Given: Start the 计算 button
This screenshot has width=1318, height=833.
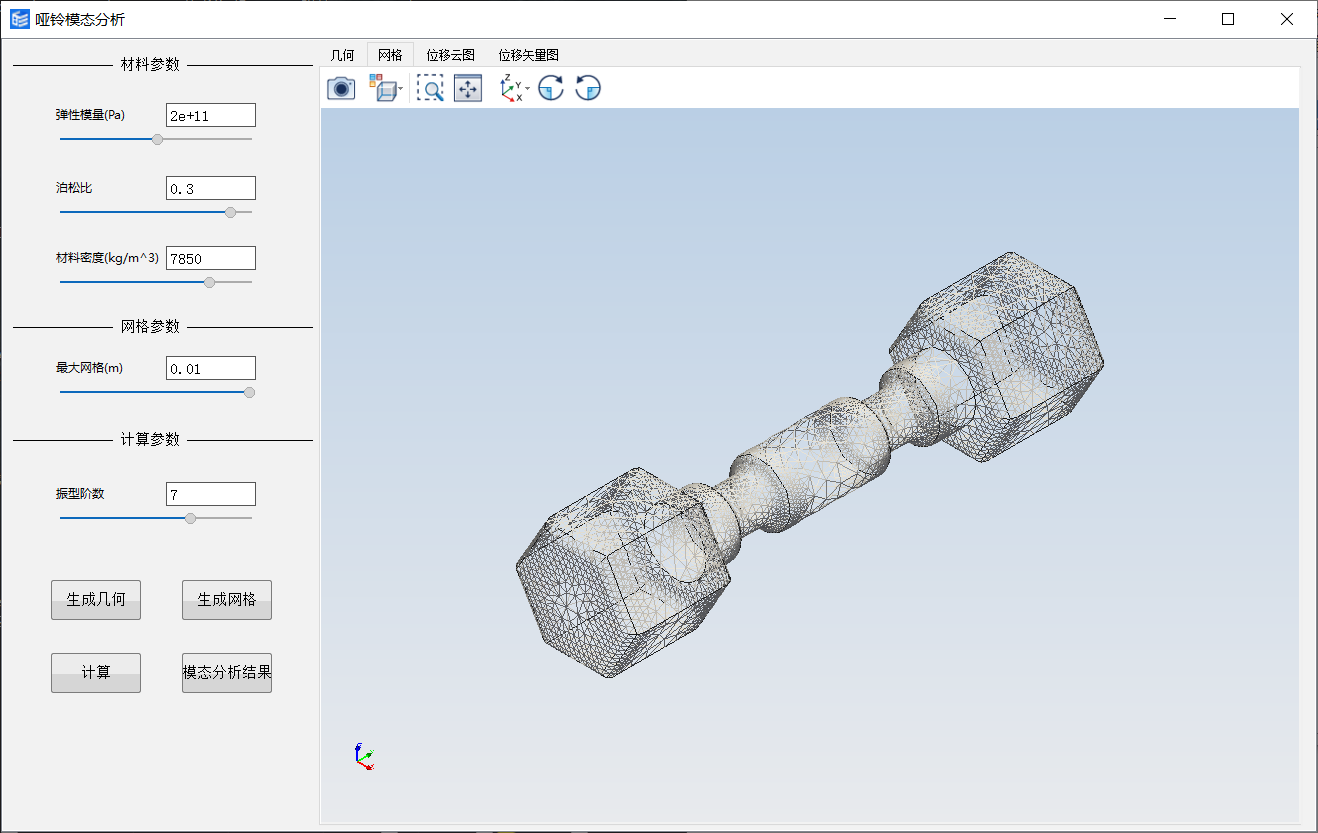Looking at the screenshot, I should [x=96, y=673].
